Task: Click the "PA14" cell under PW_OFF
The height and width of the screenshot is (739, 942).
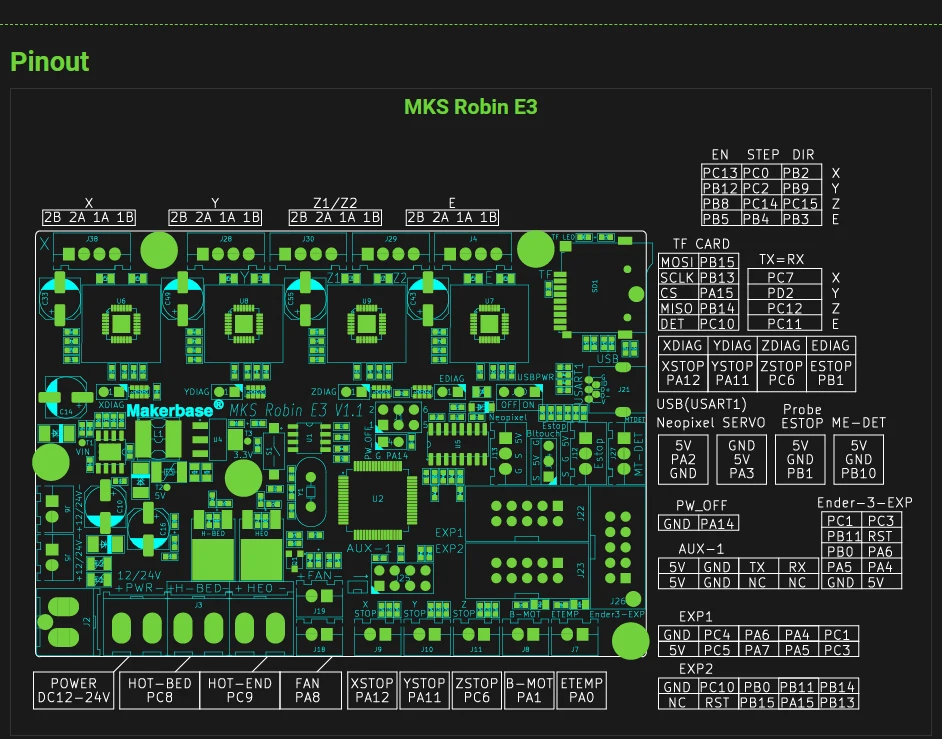Action: click(x=718, y=523)
